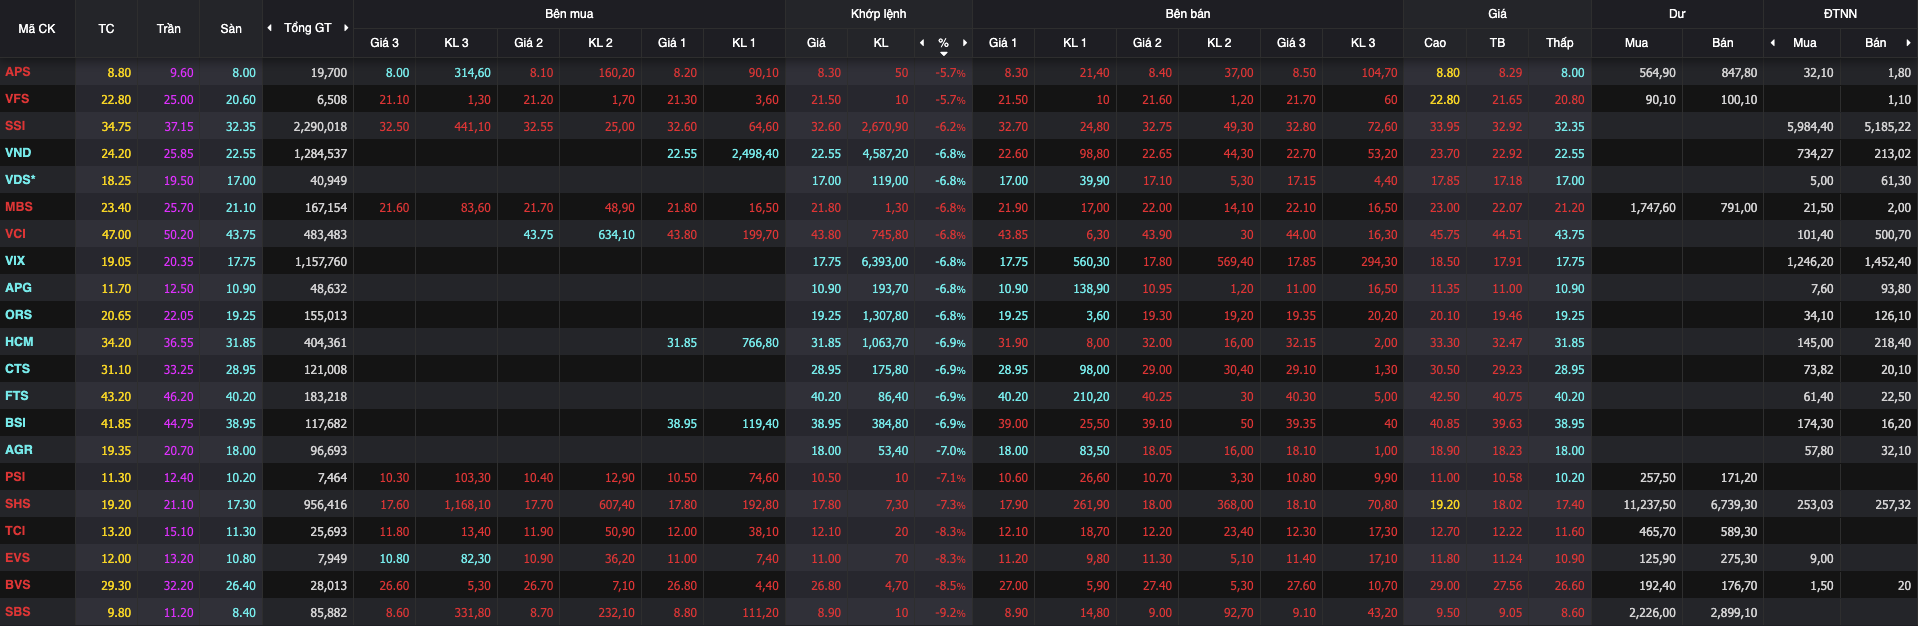1918x626 pixels.
Task: Select SBS percent change -9.2%
Action: [950, 613]
